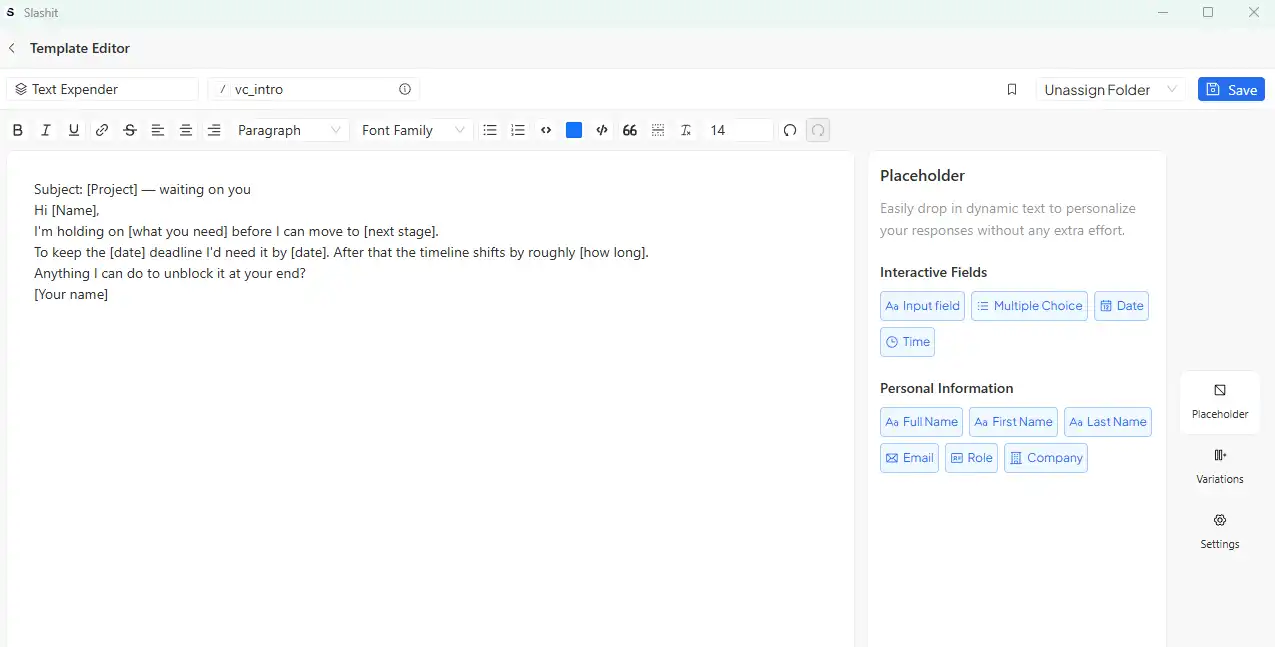The width and height of the screenshot is (1275, 647).
Task: Insert a horizontal rule
Action: tap(658, 130)
